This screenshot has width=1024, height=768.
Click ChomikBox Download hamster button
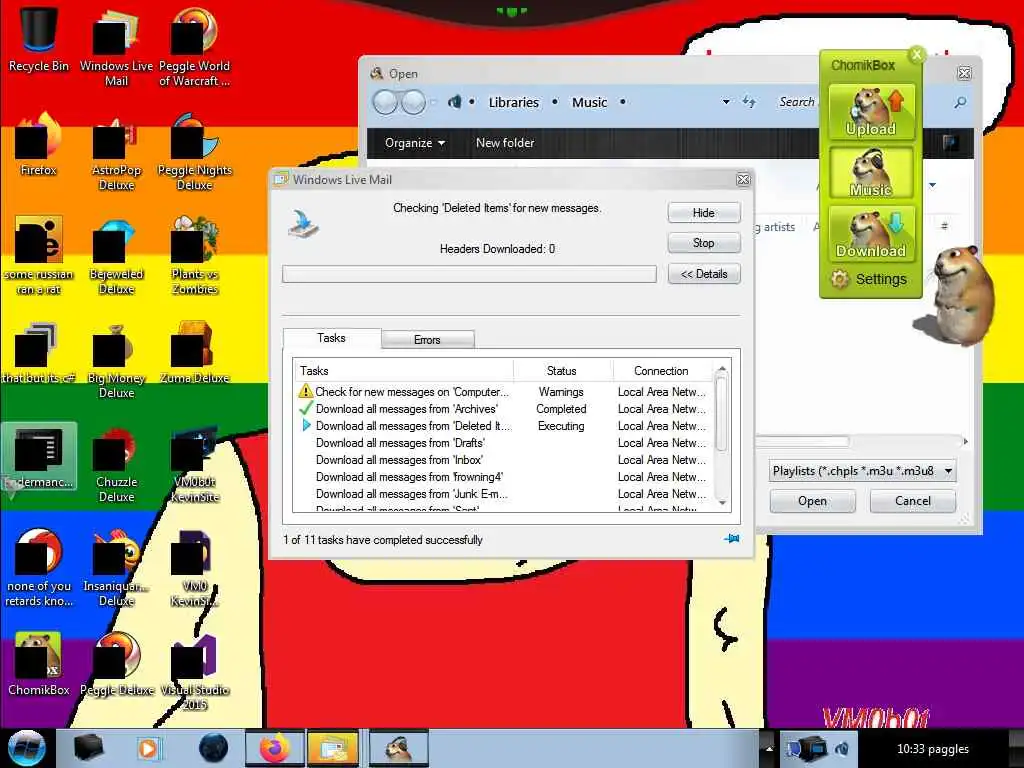871,233
